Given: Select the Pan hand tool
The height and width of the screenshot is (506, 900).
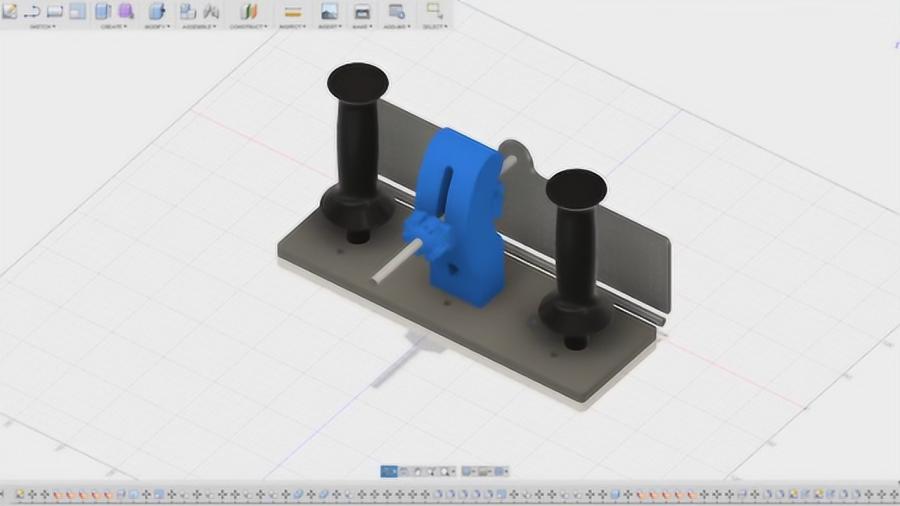Looking at the screenshot, I should tap(416, 471).
